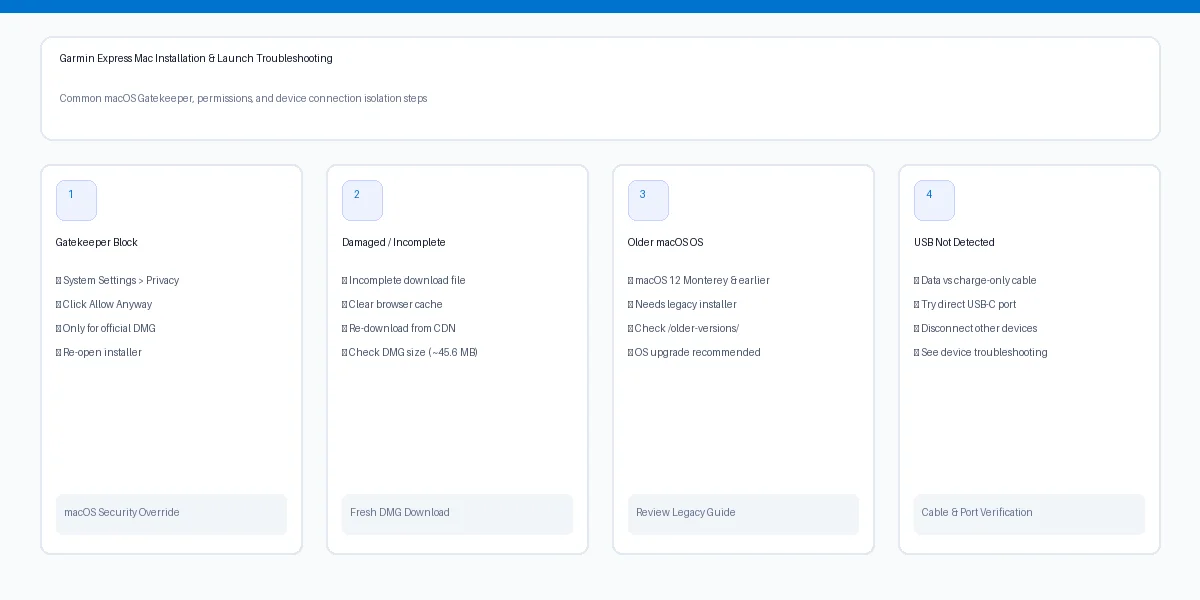Click the System Settings > Privacy step

pyautogui.click(x=118, y=281)
